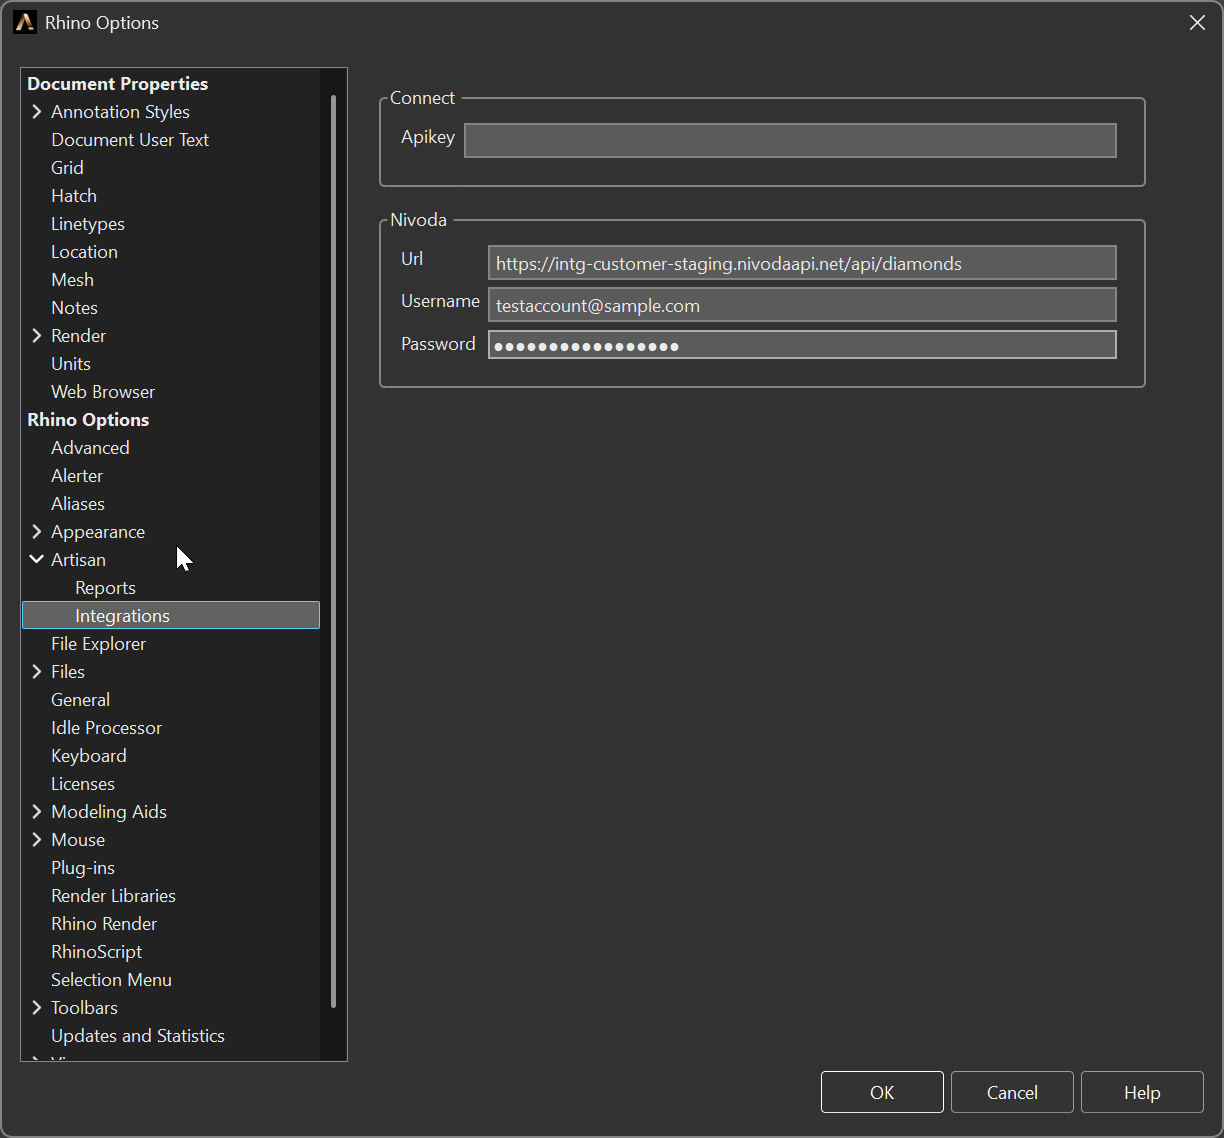The width and height of the screenshot is (1224, 1138).
Task: Click the Cancel button
Action: tap(1012, 1092)
